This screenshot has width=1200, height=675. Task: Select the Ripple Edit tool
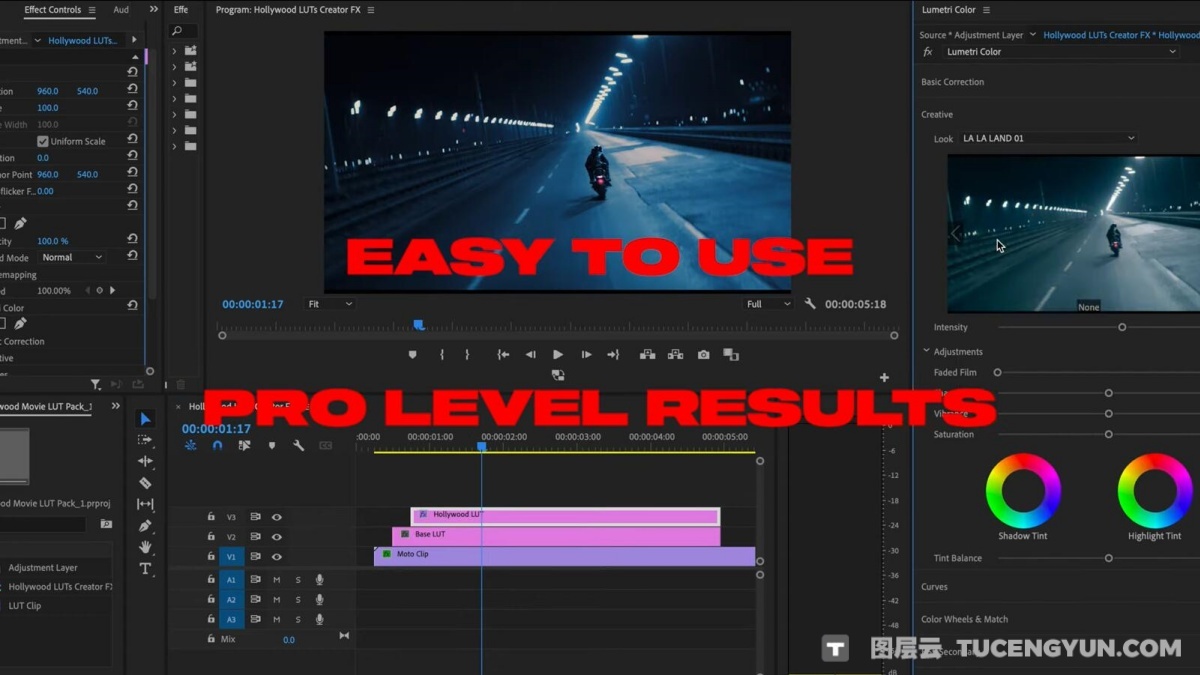click(145, 461)
